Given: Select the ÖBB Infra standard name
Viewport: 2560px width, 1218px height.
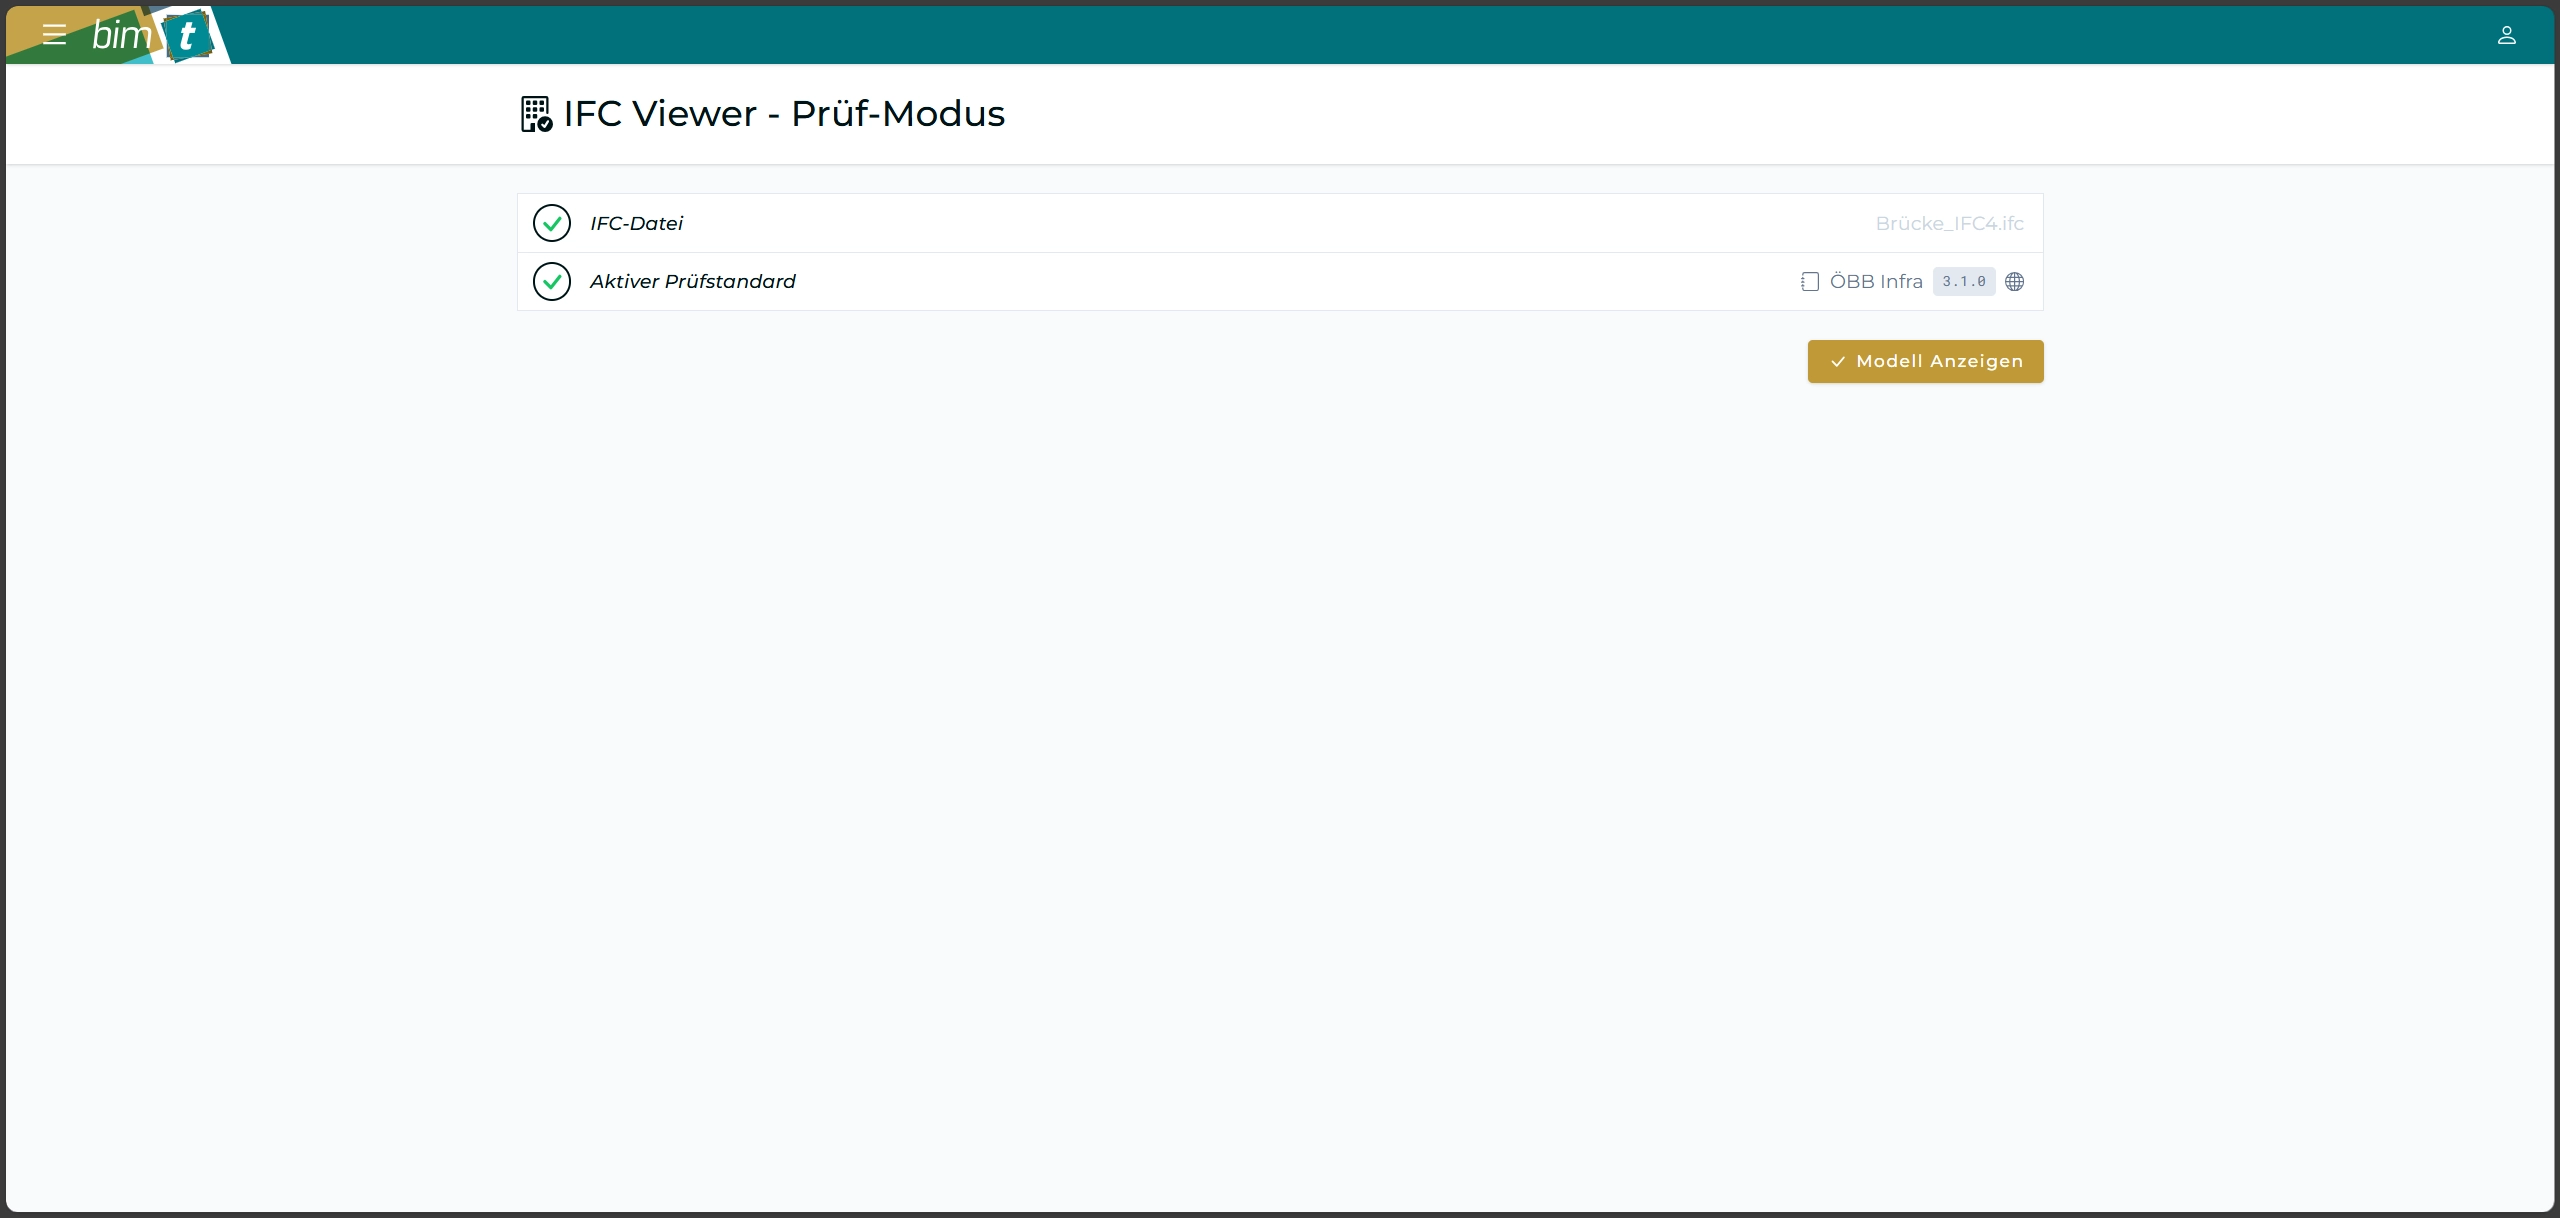Looking at the screenshot, I should pos(1876,282).
